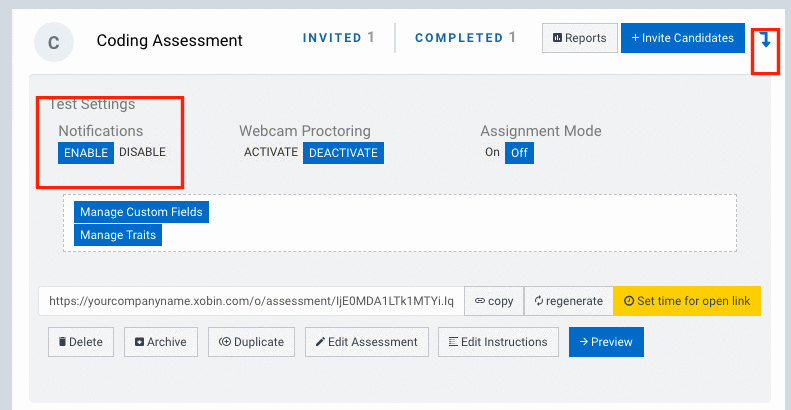Open Reports for Coding Assessment
Image resolution: width=791 pixels, height=410 pixels.
(x=580, y=38)
